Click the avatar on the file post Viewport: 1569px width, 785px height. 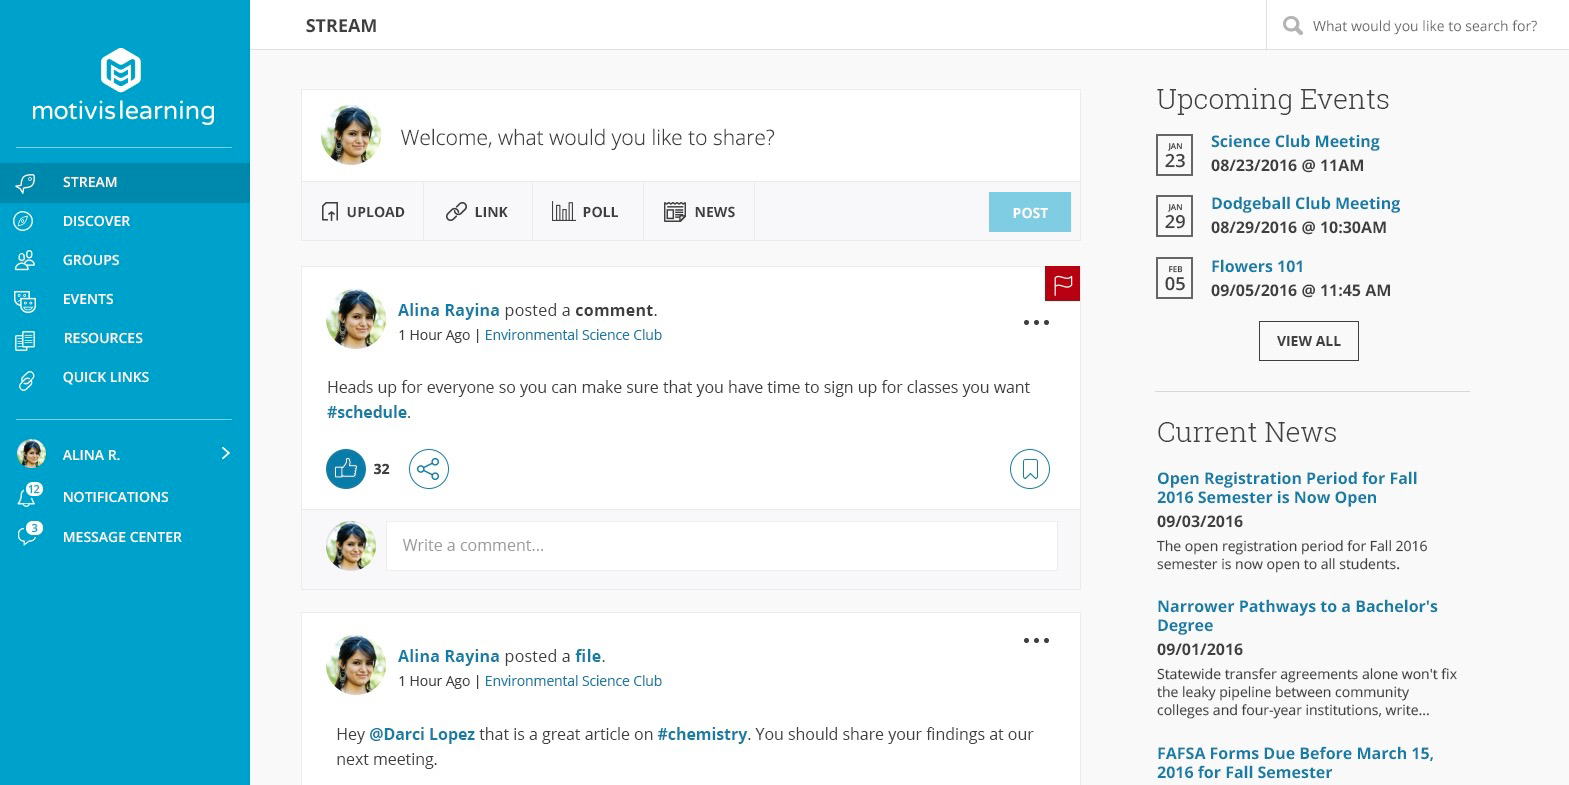coord(356,664)
